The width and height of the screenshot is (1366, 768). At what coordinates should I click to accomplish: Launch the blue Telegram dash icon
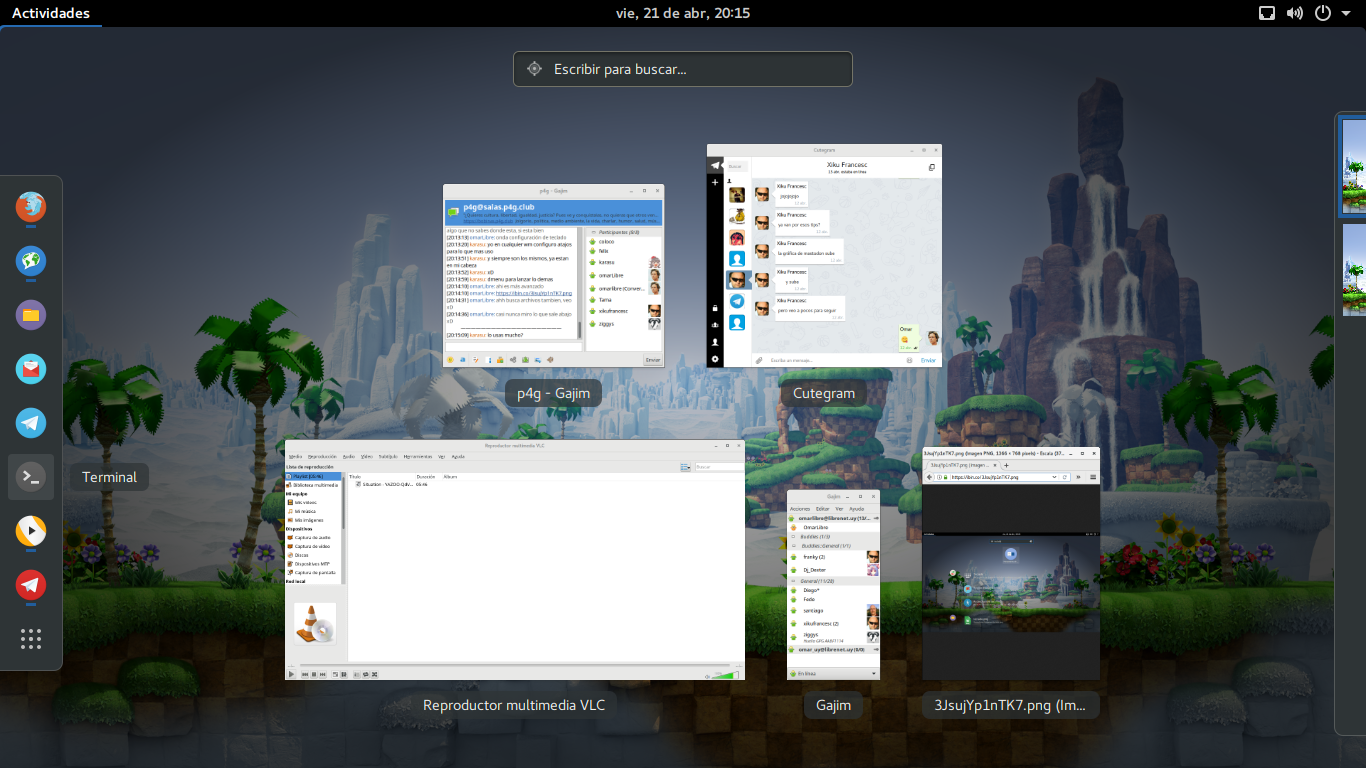[x=31, y=423]
